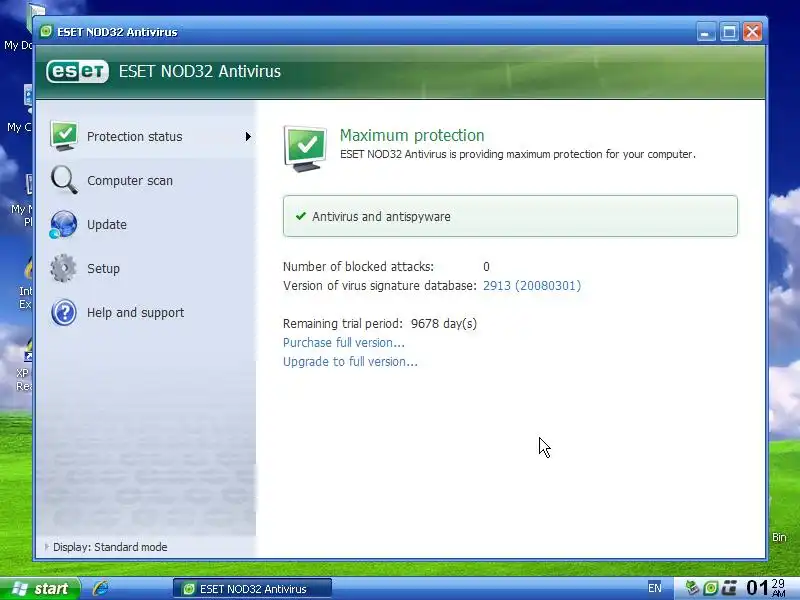Click the large Maximum protection monitor icon
This screenshot has height=600, width=800.
point(305,148)
